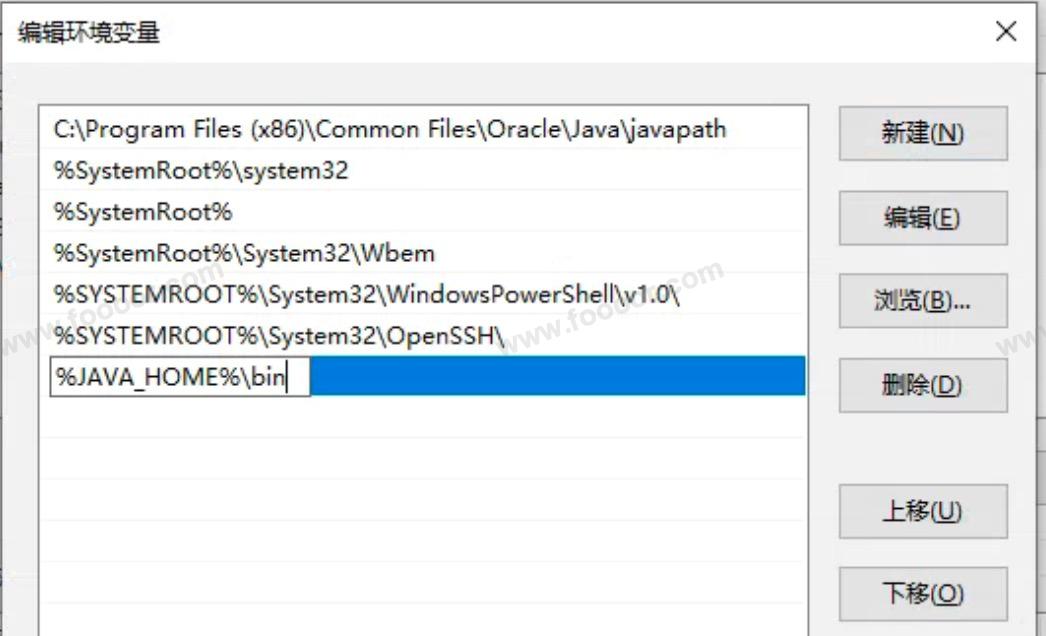Choose the plain %SystemRoot% entry

(143, 212)
